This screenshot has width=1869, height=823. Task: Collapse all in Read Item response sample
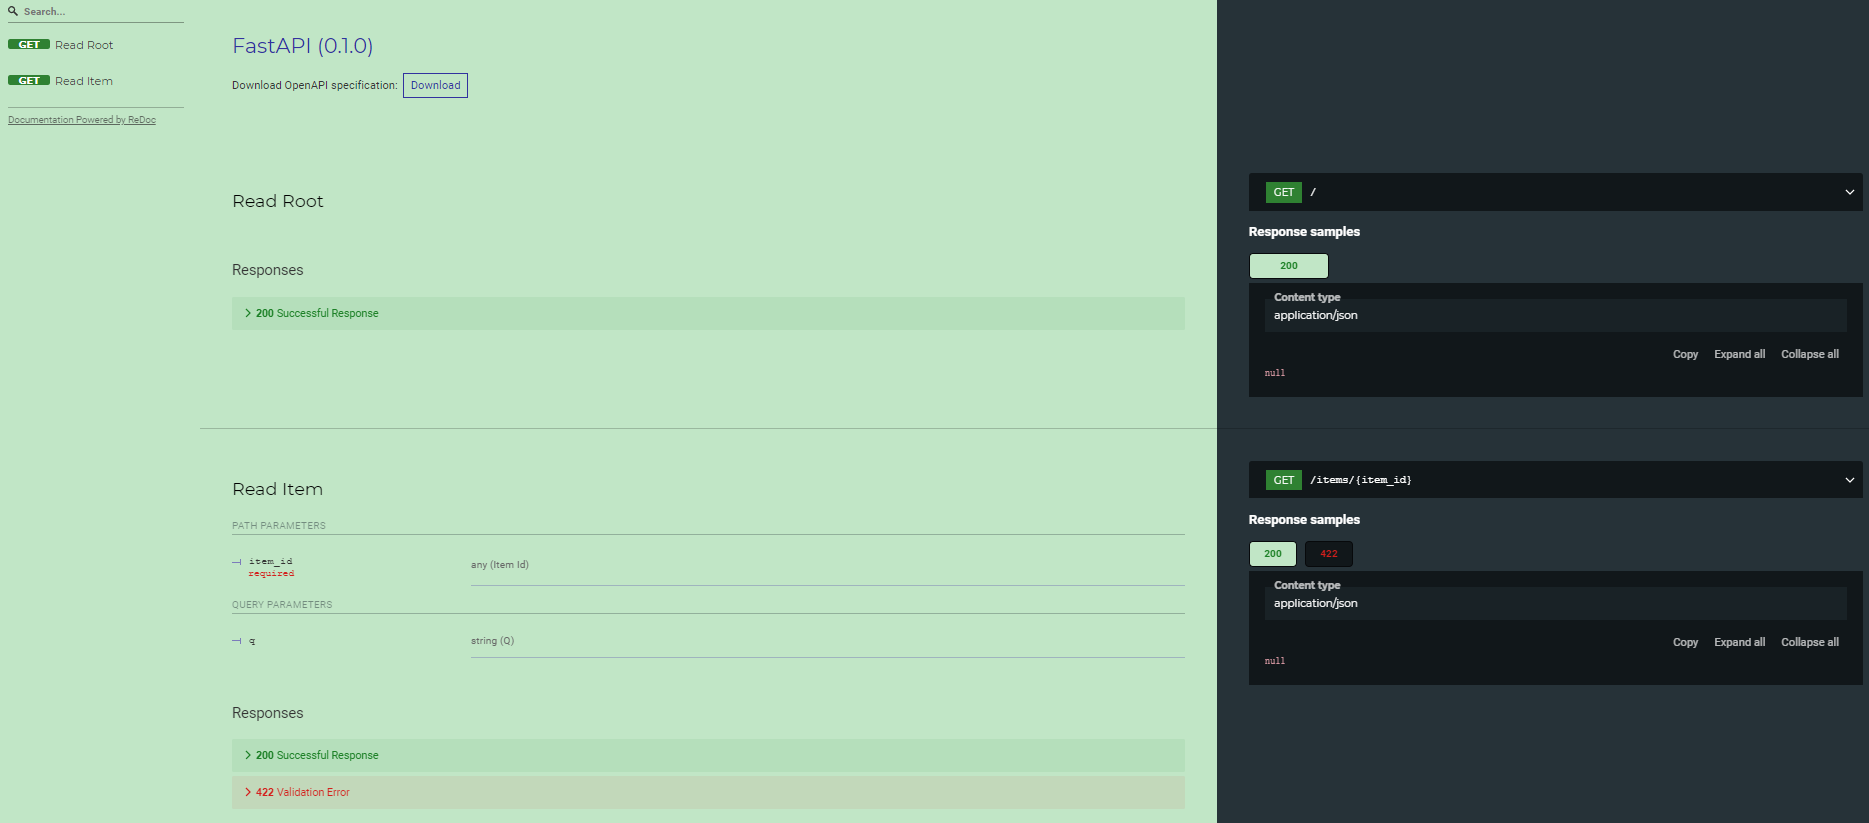click(x=1810, y=642)
